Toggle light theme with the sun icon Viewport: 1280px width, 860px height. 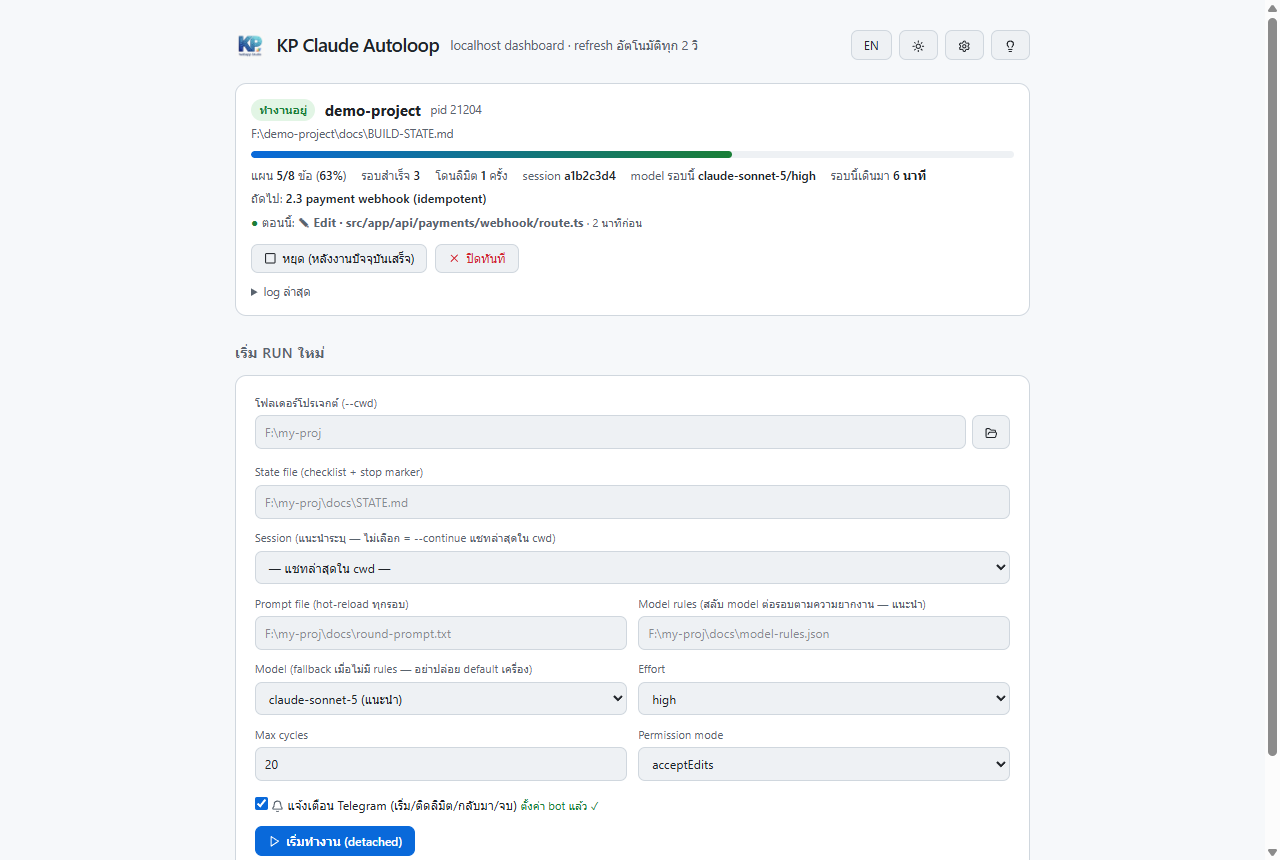click(x=918, y=45)
